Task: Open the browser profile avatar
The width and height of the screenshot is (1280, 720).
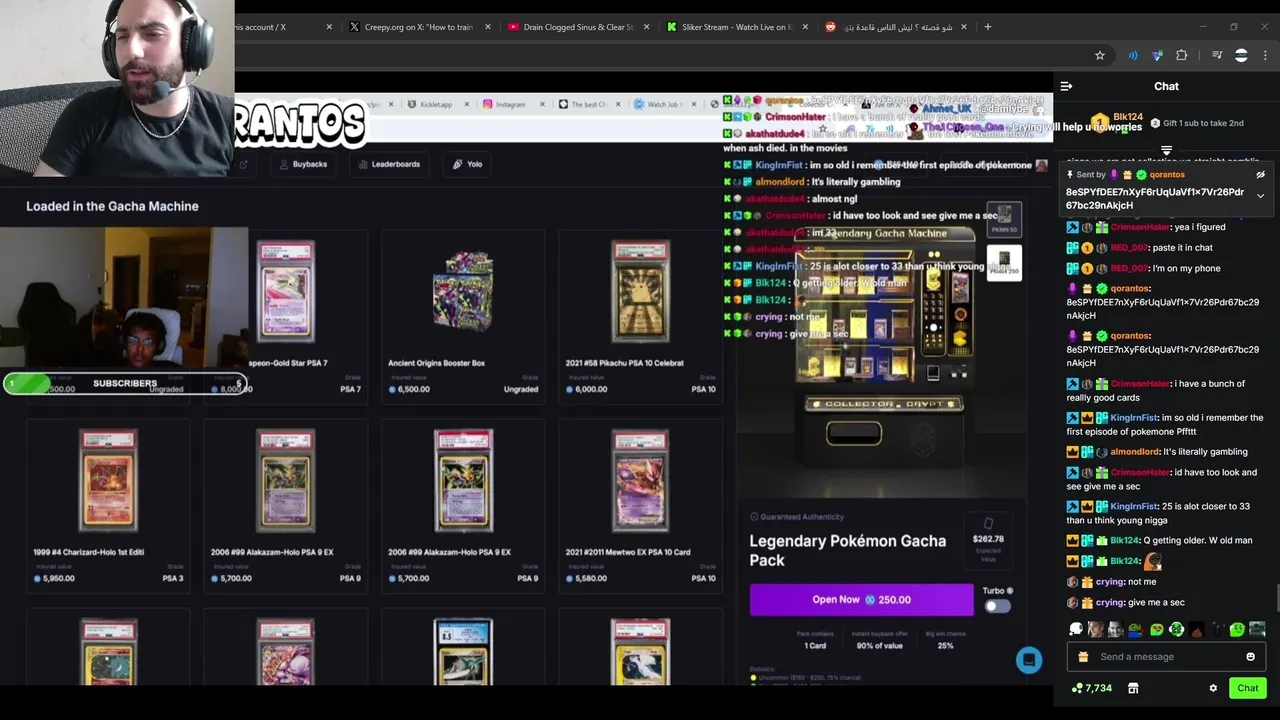Action: 1241,55
